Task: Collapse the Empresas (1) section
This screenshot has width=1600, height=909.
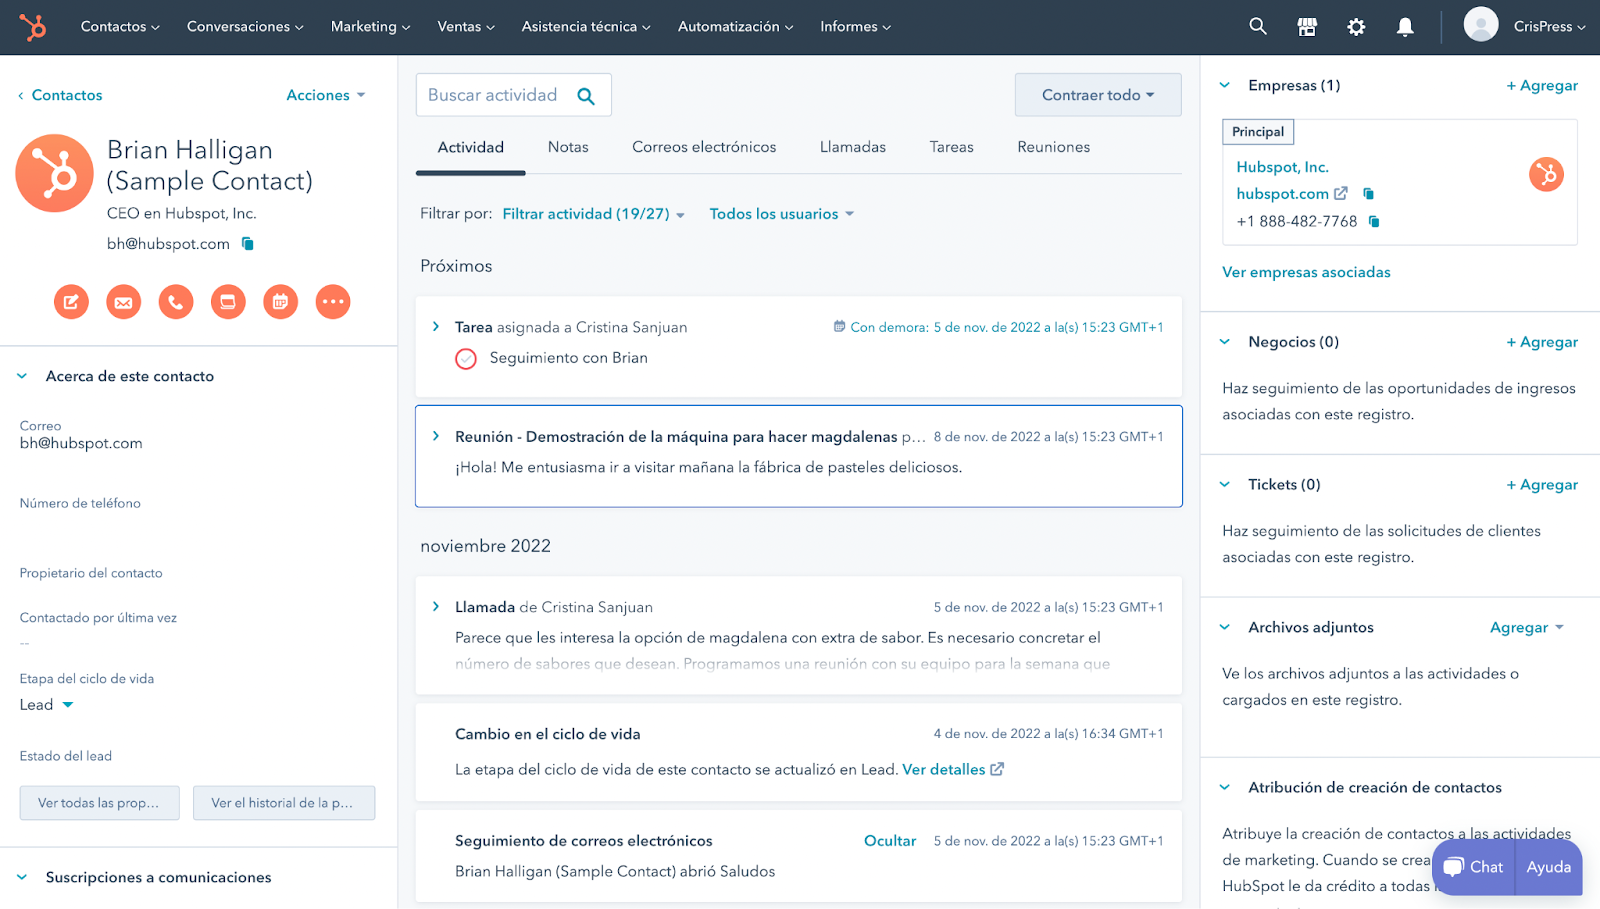Action: coord(1225,85)
